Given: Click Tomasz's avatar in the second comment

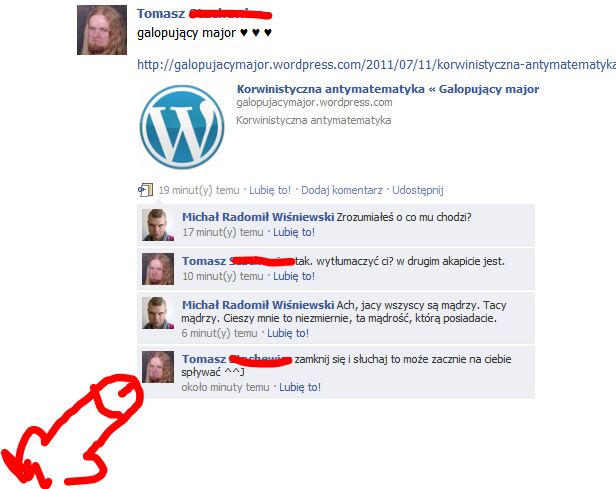Looking at the screenshot, I should 158,269.
